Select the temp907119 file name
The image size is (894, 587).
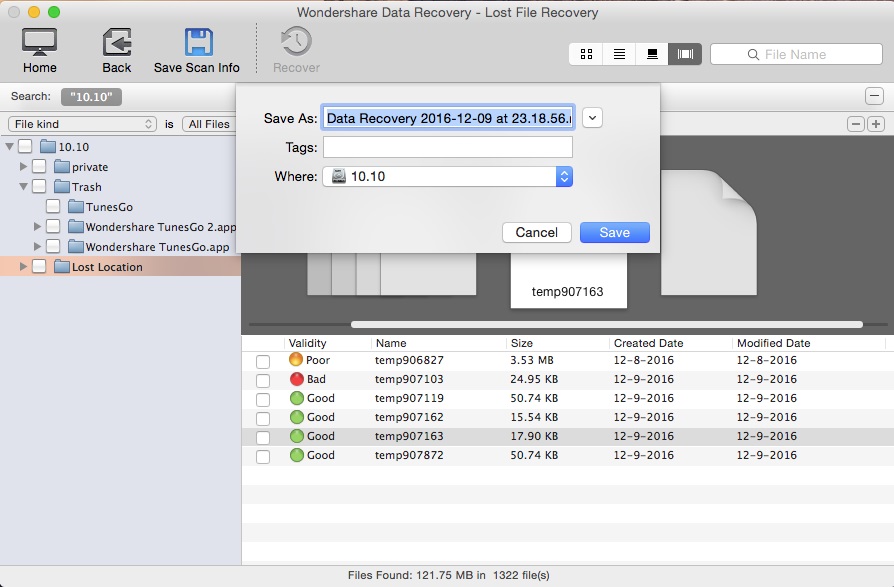409,398
